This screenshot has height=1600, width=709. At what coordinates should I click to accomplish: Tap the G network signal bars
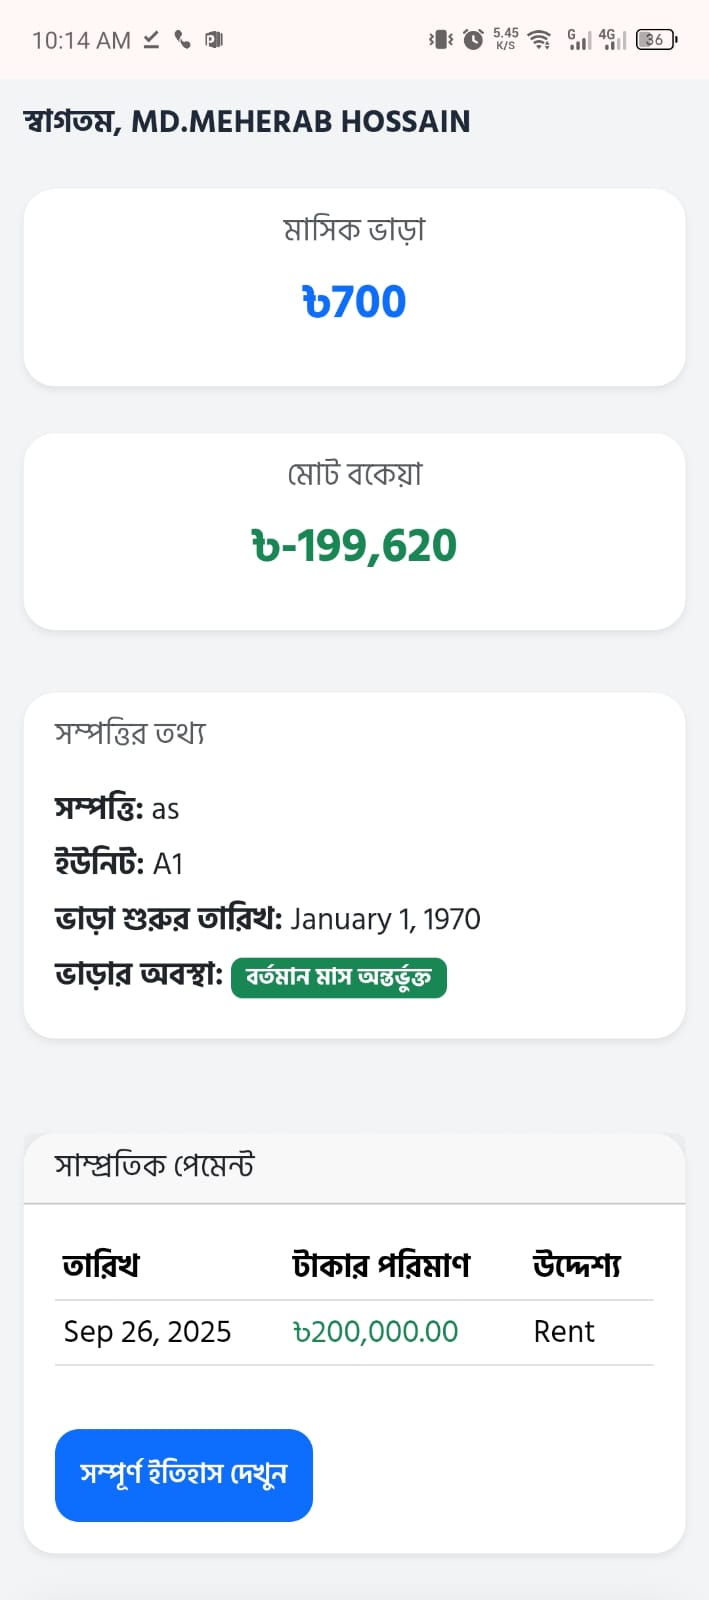(579, 40)
